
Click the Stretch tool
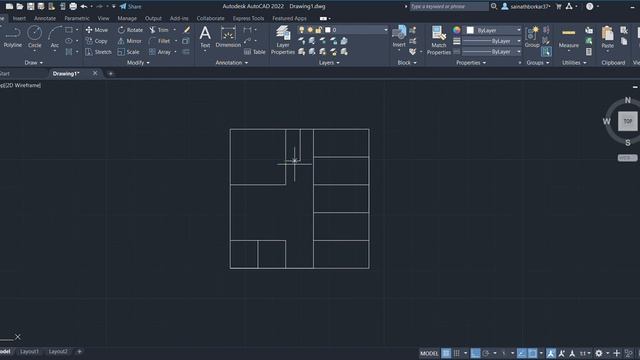[x=98, y=52]
